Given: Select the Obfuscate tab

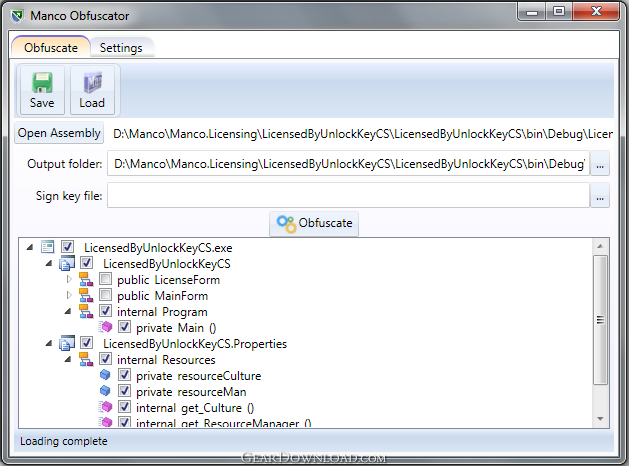Looking at the screenshot, I should (51, 47).
